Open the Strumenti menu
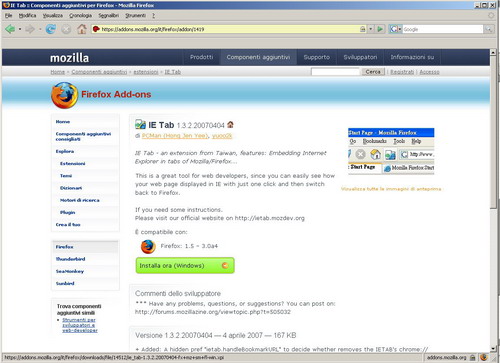The height and width of the screenshot is (363, 500). (x=135, y=16)
